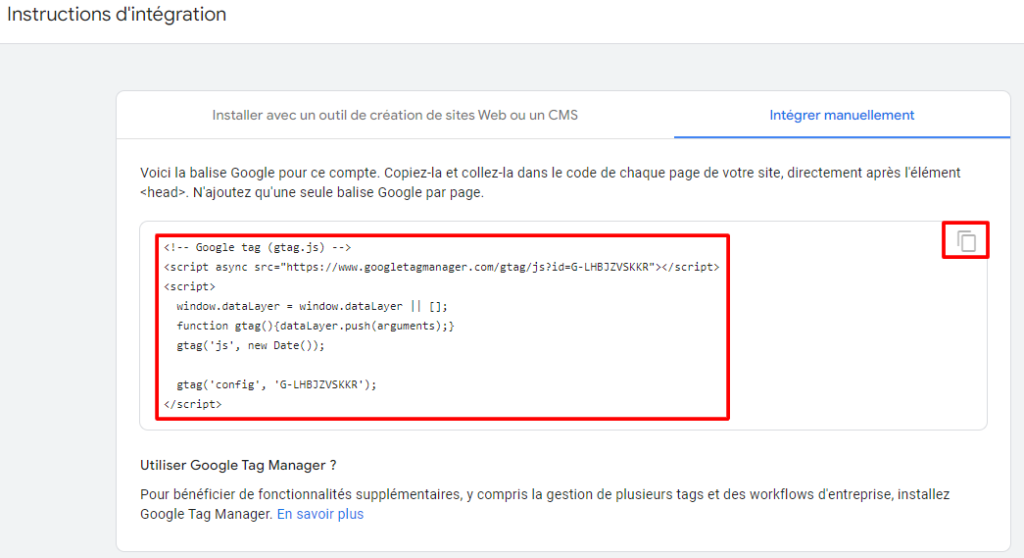Screen dimensions: 1024x558
Task: Click the Utiliser Google Tag Manager heading
Action: 238,465
